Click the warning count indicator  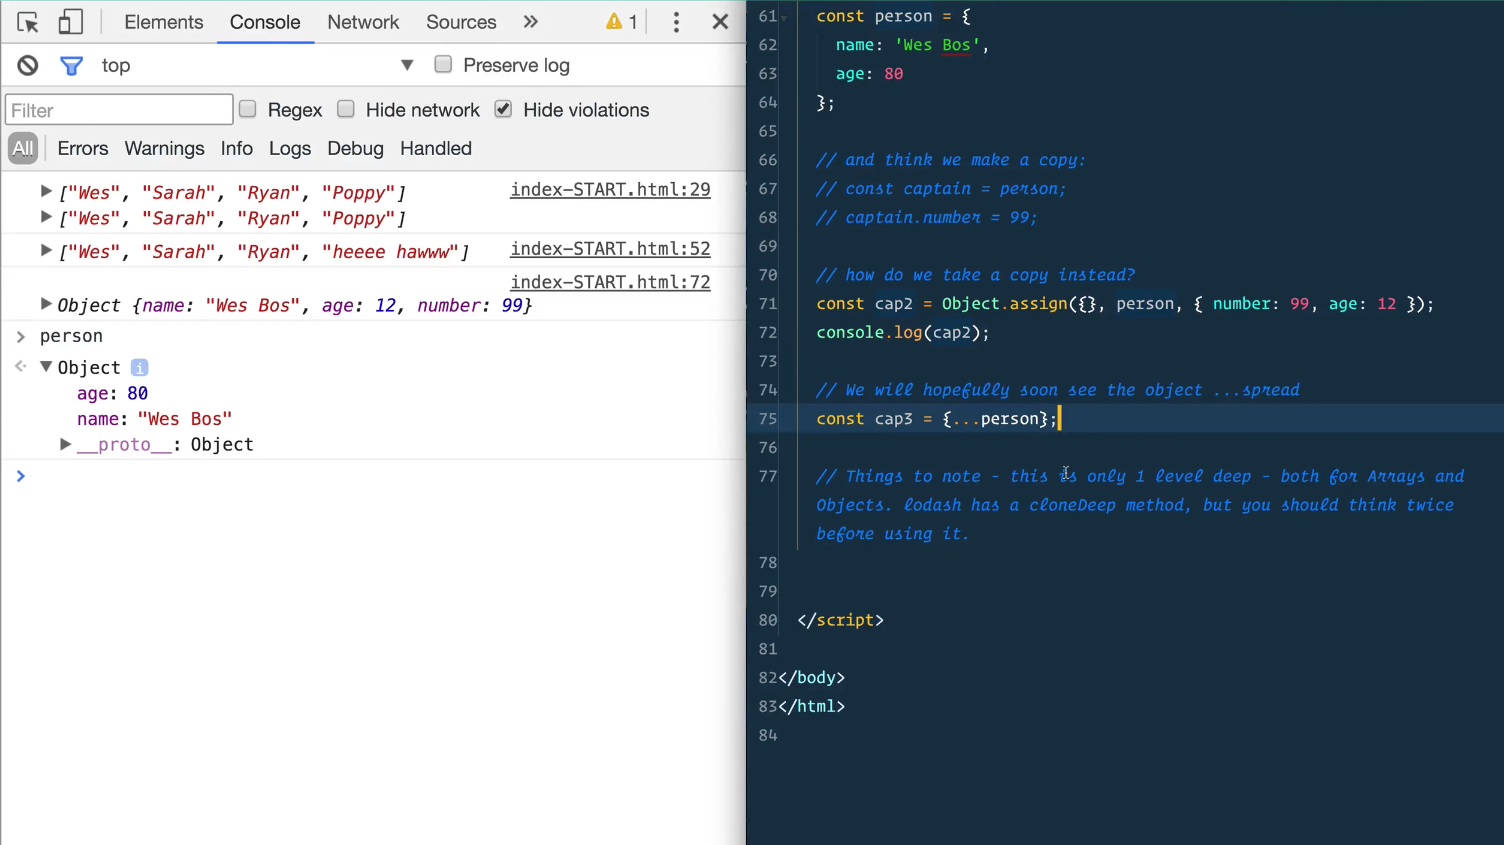click(x=621, y=22)
